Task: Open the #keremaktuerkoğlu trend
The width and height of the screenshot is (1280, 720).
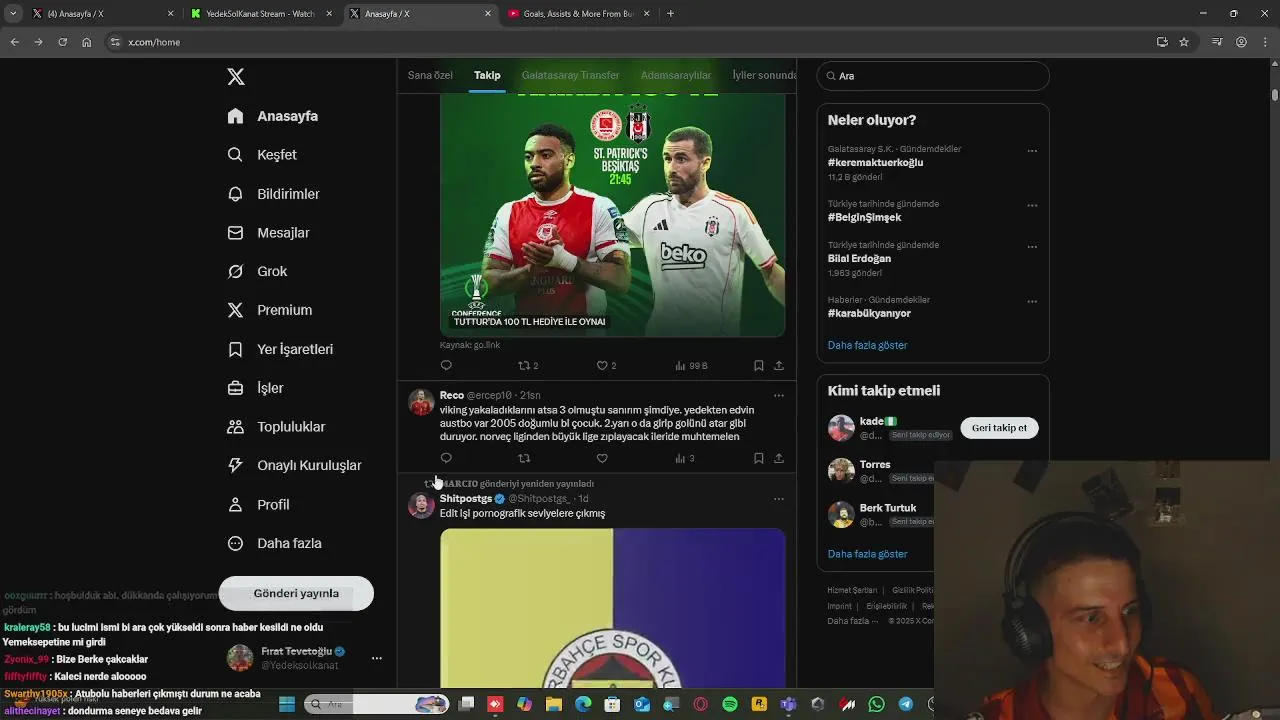Action: point(875,162)
